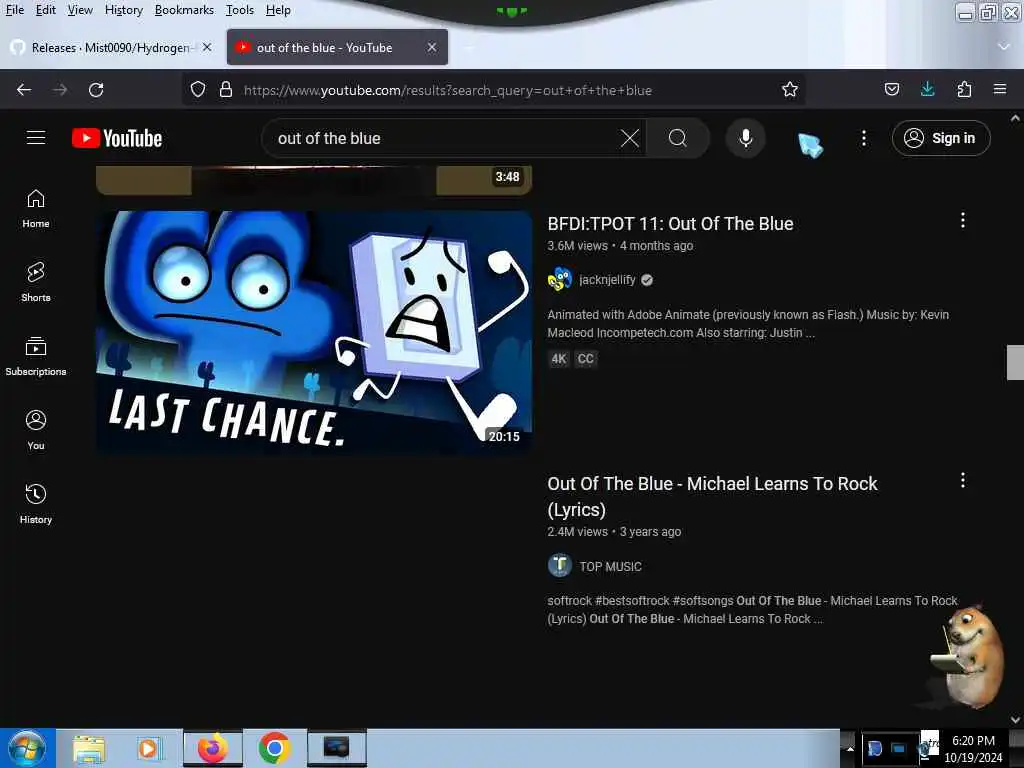
Task: Click the CC badge on BFDI video
Action: [586, 359]
